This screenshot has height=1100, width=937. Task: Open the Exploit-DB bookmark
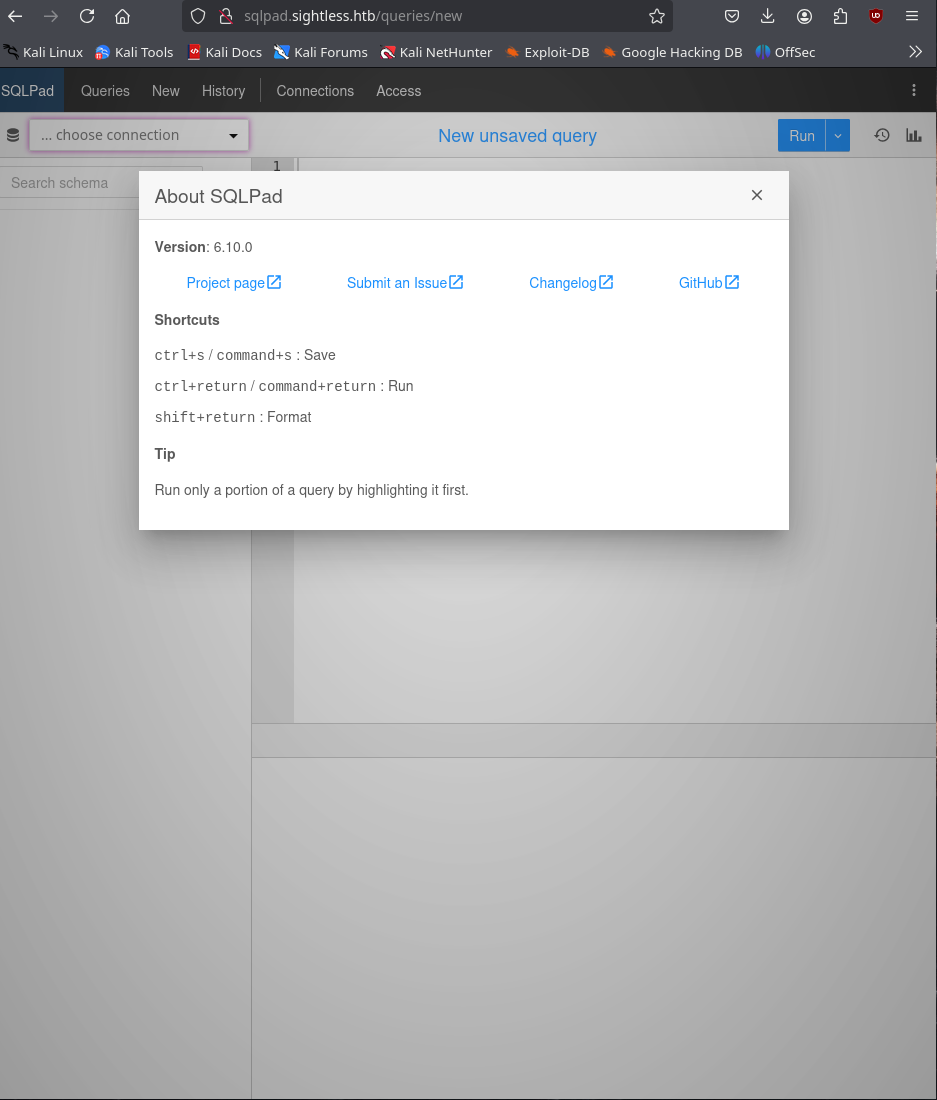coord(547,52)
